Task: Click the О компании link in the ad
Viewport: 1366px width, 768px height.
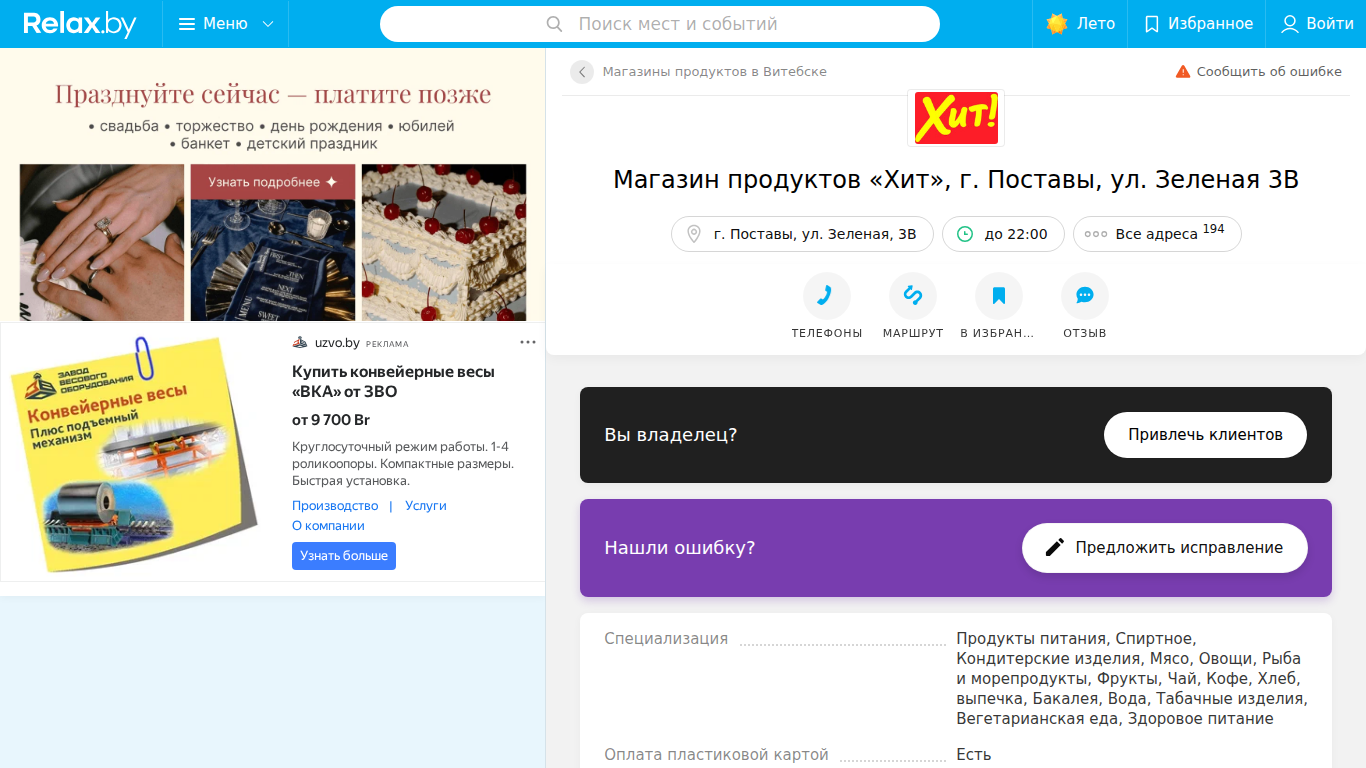Action: pyautogui.click(x=328, y=526)
